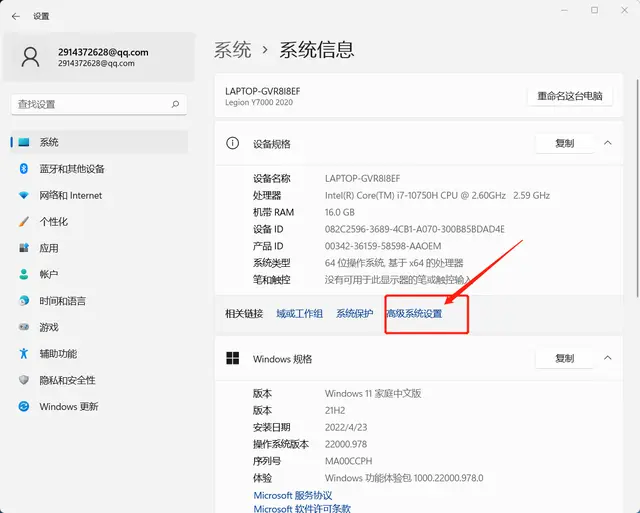Viewport: 640px width, 513px height.
Task: Click 系统 in the breadcrumb title
Action: pyautogui.click(x=233, y=50)
